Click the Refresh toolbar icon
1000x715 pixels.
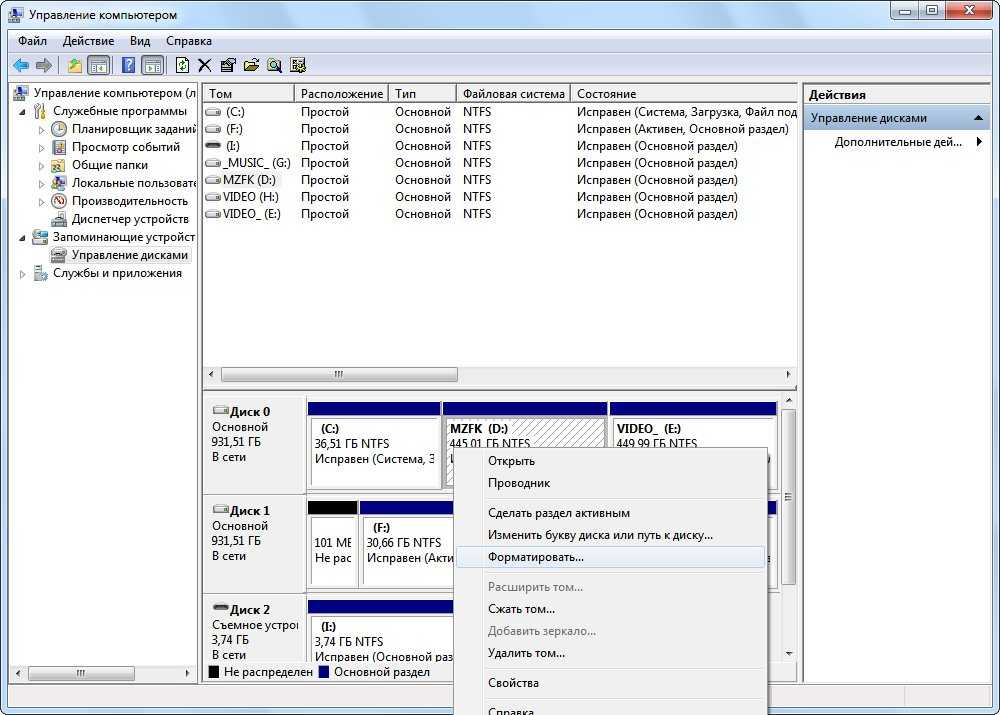click(182, 65)
